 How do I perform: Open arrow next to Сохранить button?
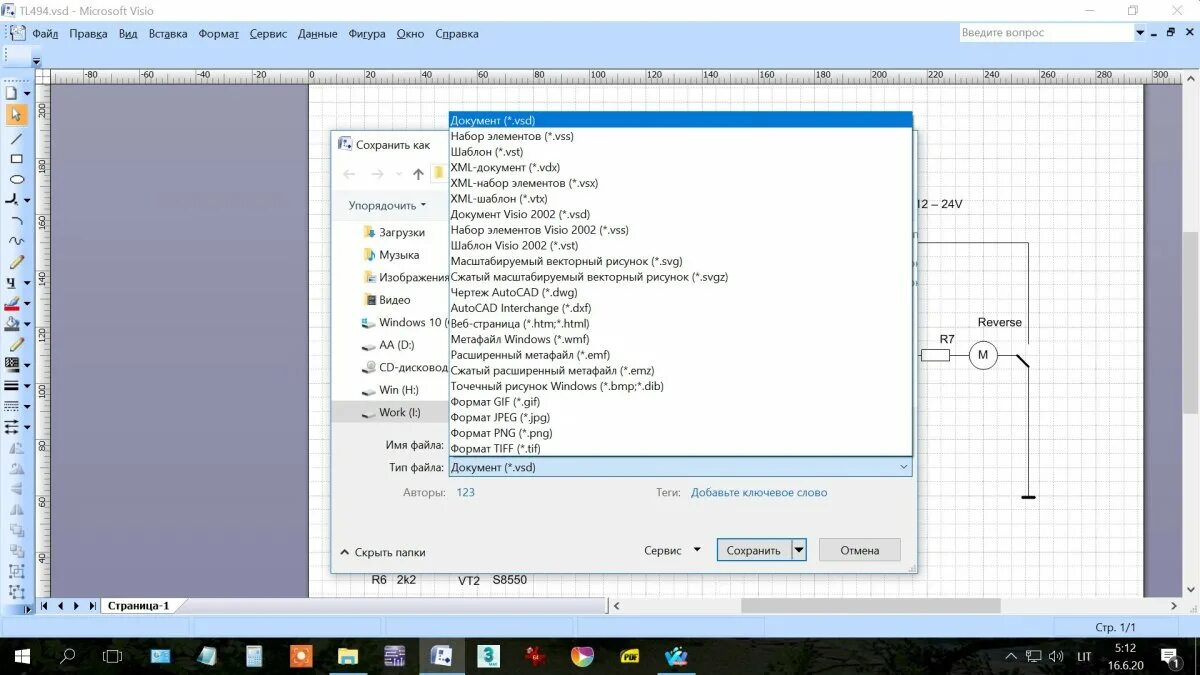(798, 550)
